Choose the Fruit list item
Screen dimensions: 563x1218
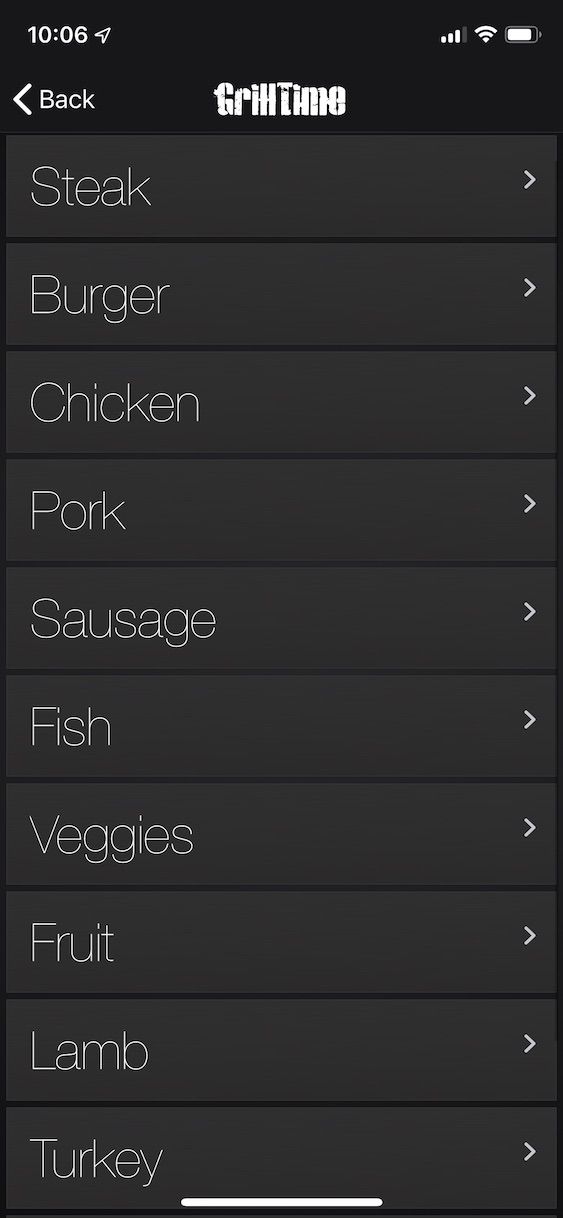point(281,942)
